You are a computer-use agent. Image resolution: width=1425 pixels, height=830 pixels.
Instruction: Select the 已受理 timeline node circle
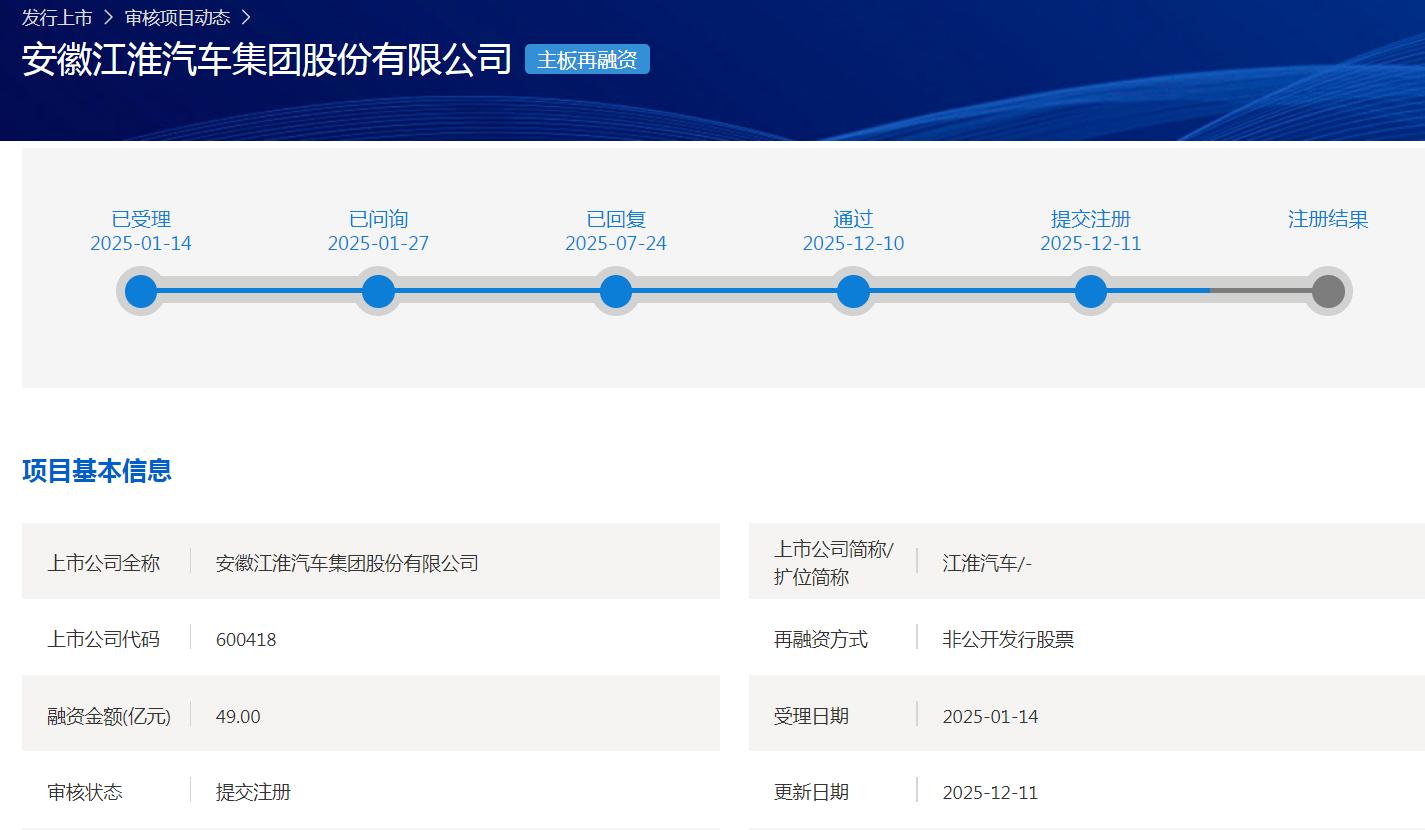point(141,291)
